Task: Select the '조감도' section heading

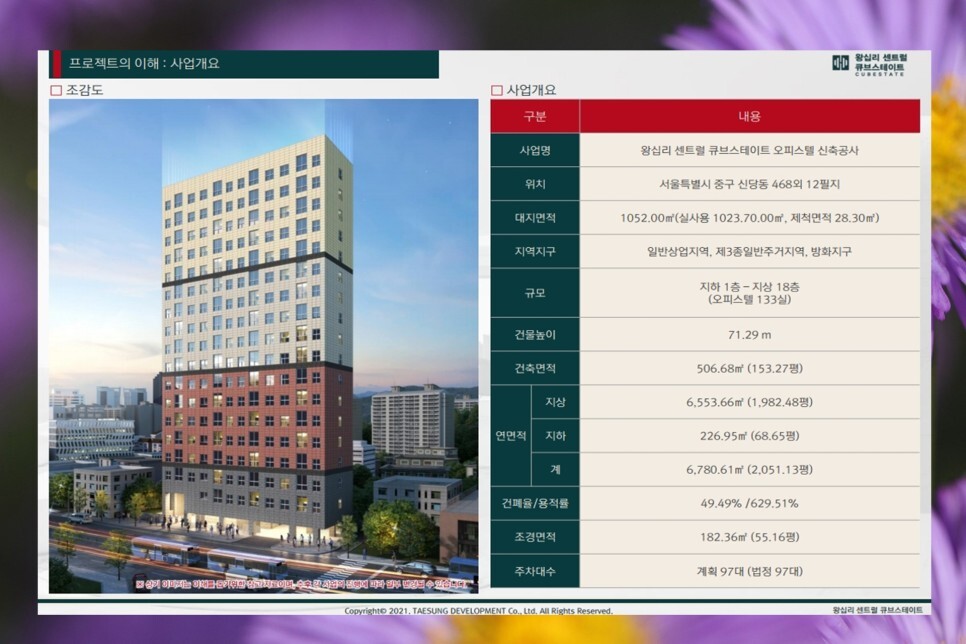Action: pyautogui.click(x=84, y=90)
